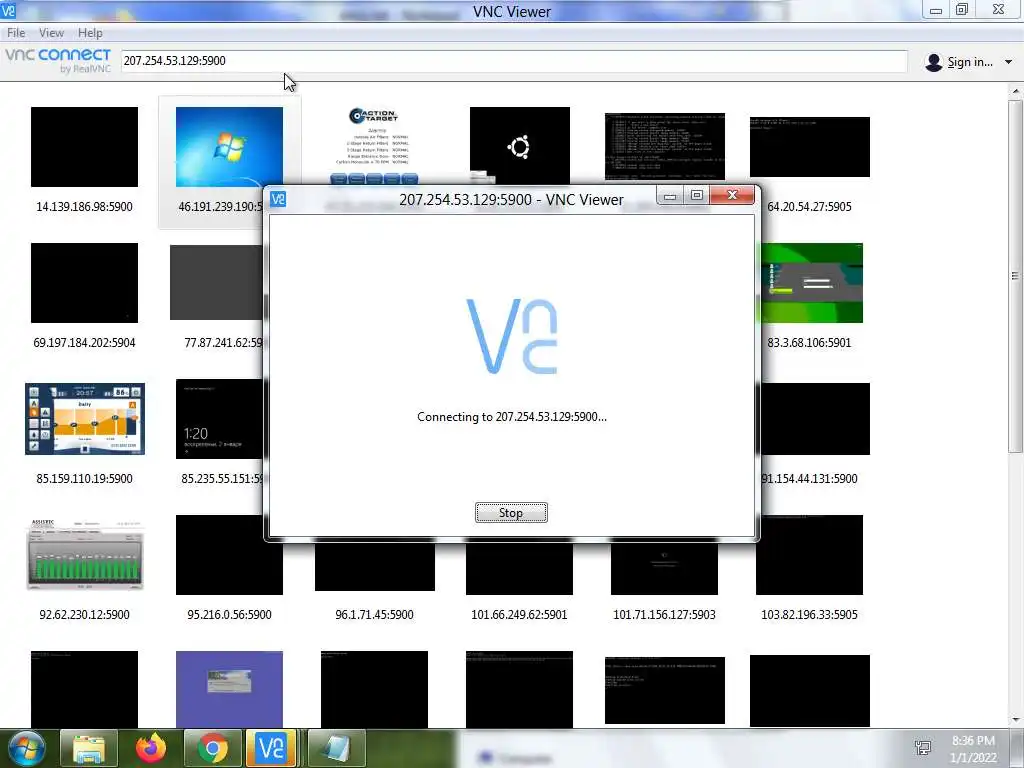
Task: Click the 83.3.68.106:5901 address label
Action: coord(809,343)
